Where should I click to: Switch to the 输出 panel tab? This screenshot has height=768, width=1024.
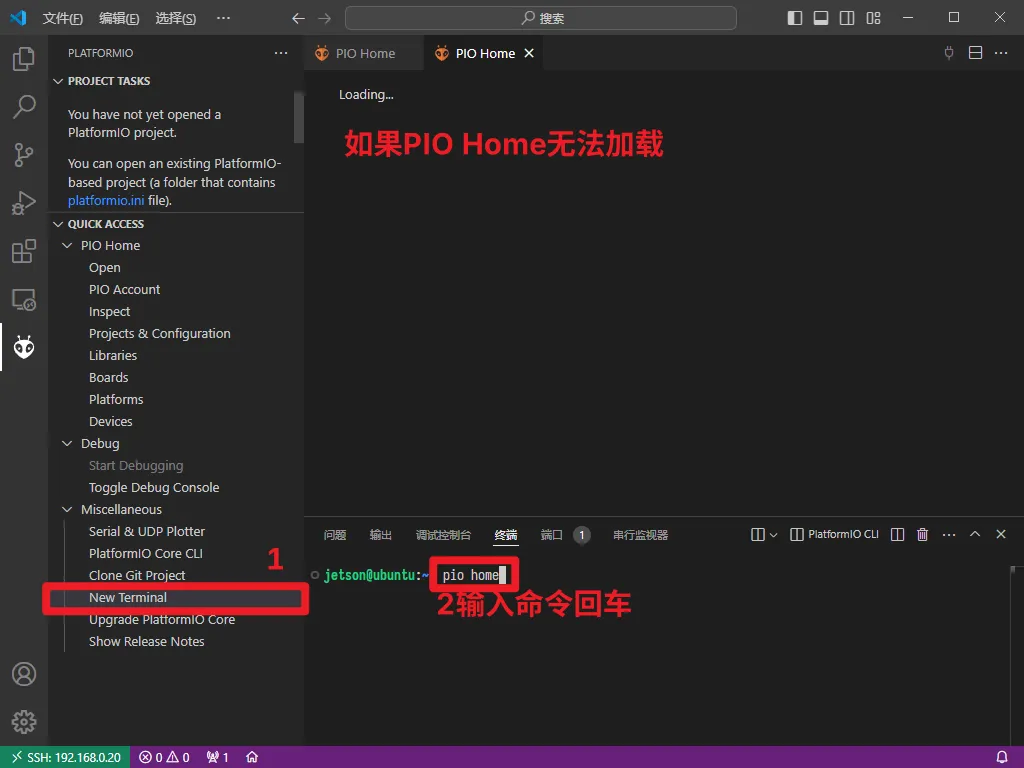[381, 535]
